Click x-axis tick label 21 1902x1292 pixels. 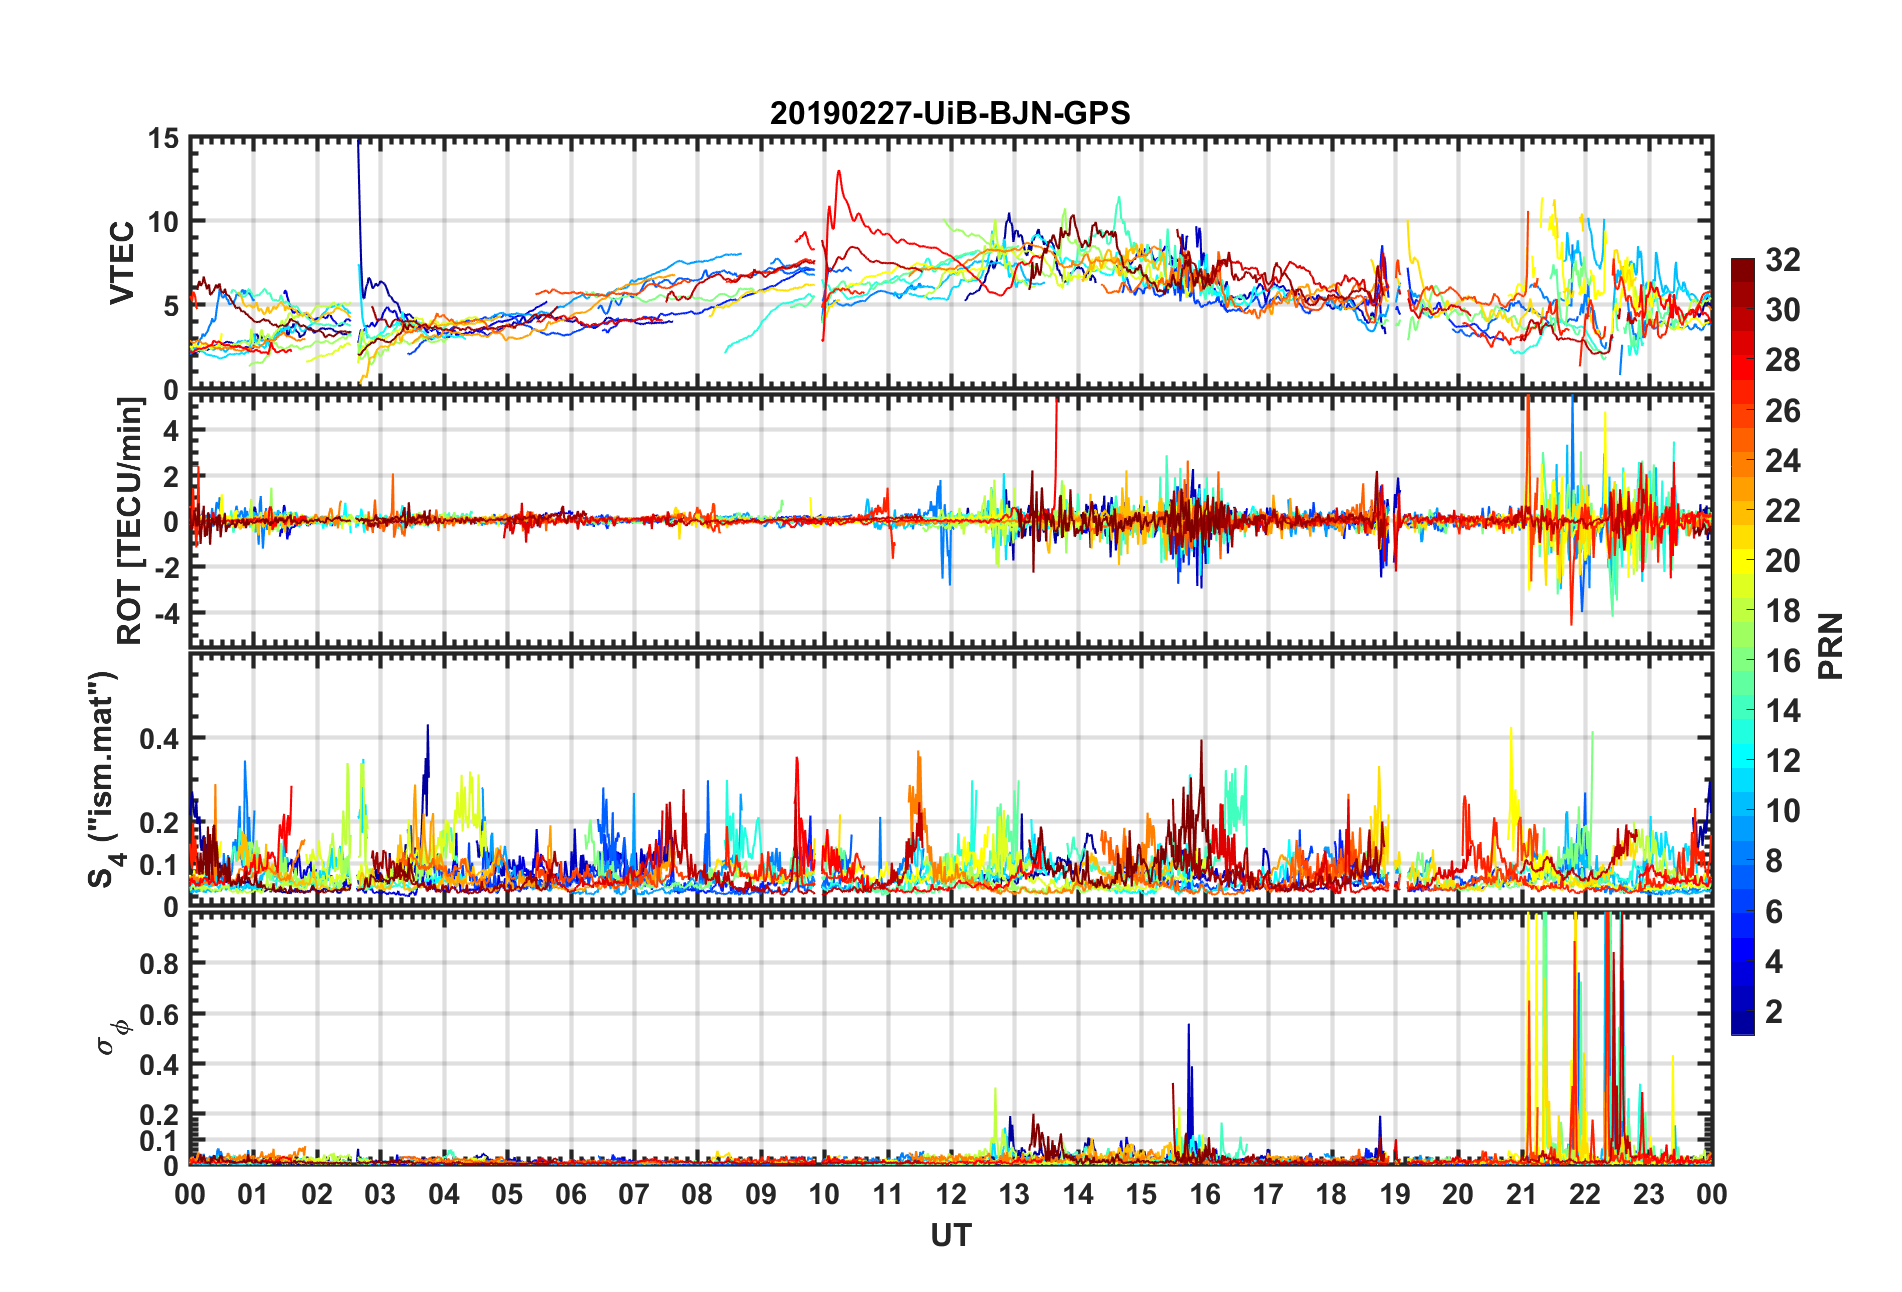(x=1521, y=1194)
